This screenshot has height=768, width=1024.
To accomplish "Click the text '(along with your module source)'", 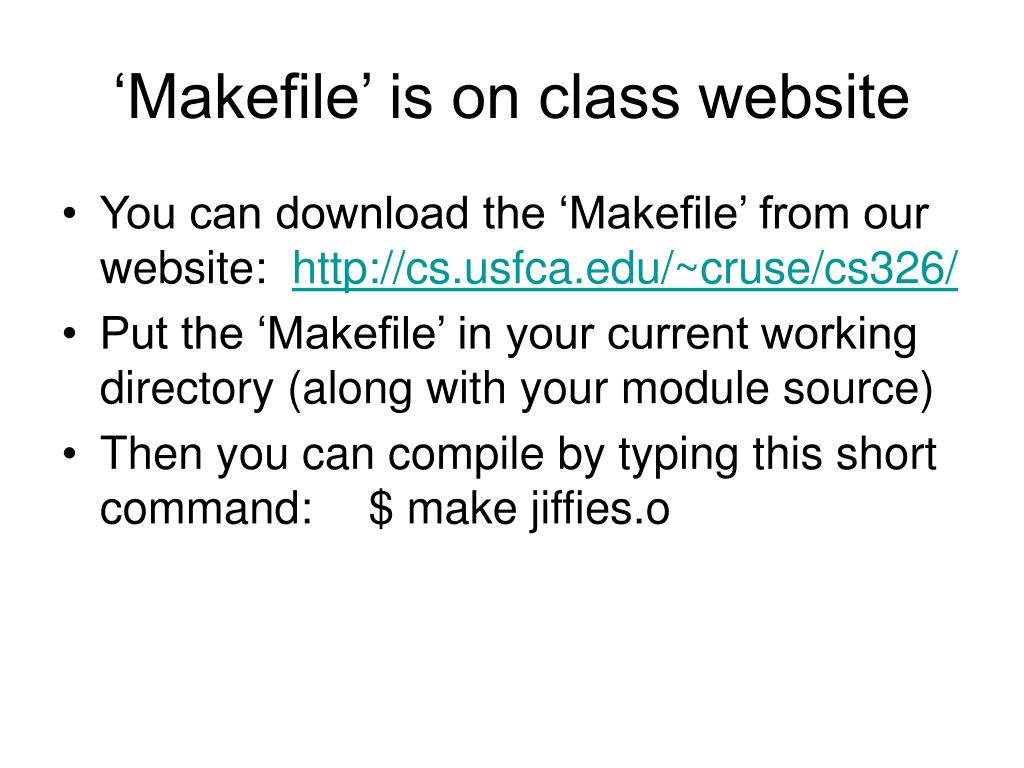I will pos(610,391).
